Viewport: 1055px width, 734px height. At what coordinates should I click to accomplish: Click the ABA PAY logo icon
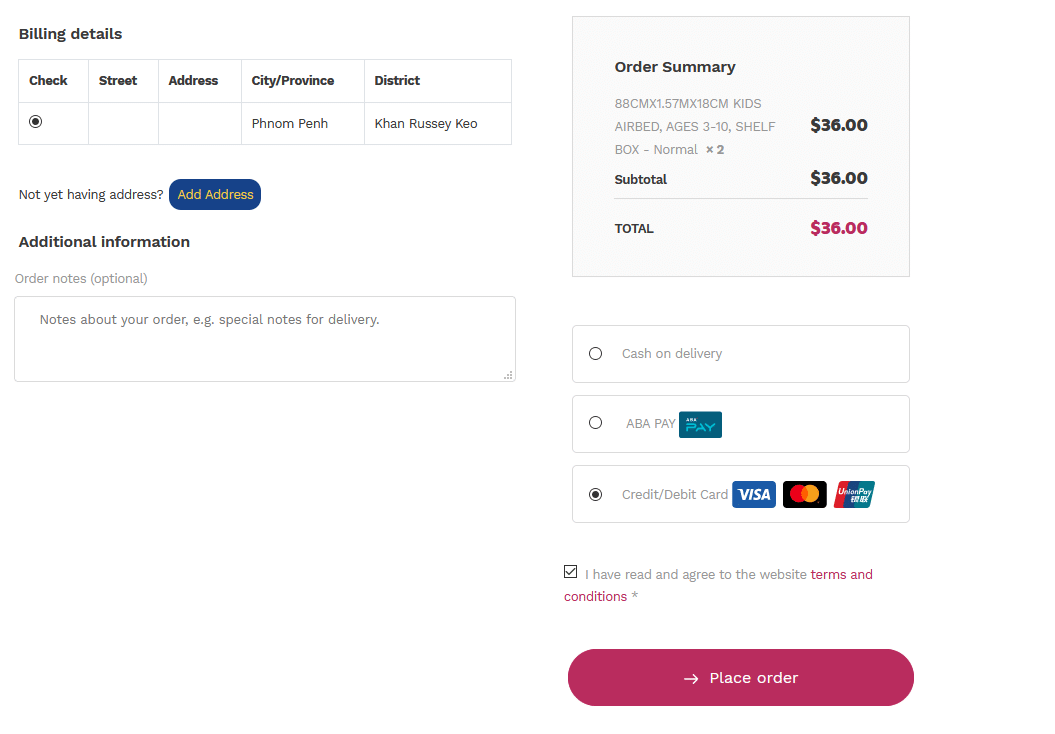point(700,424)
